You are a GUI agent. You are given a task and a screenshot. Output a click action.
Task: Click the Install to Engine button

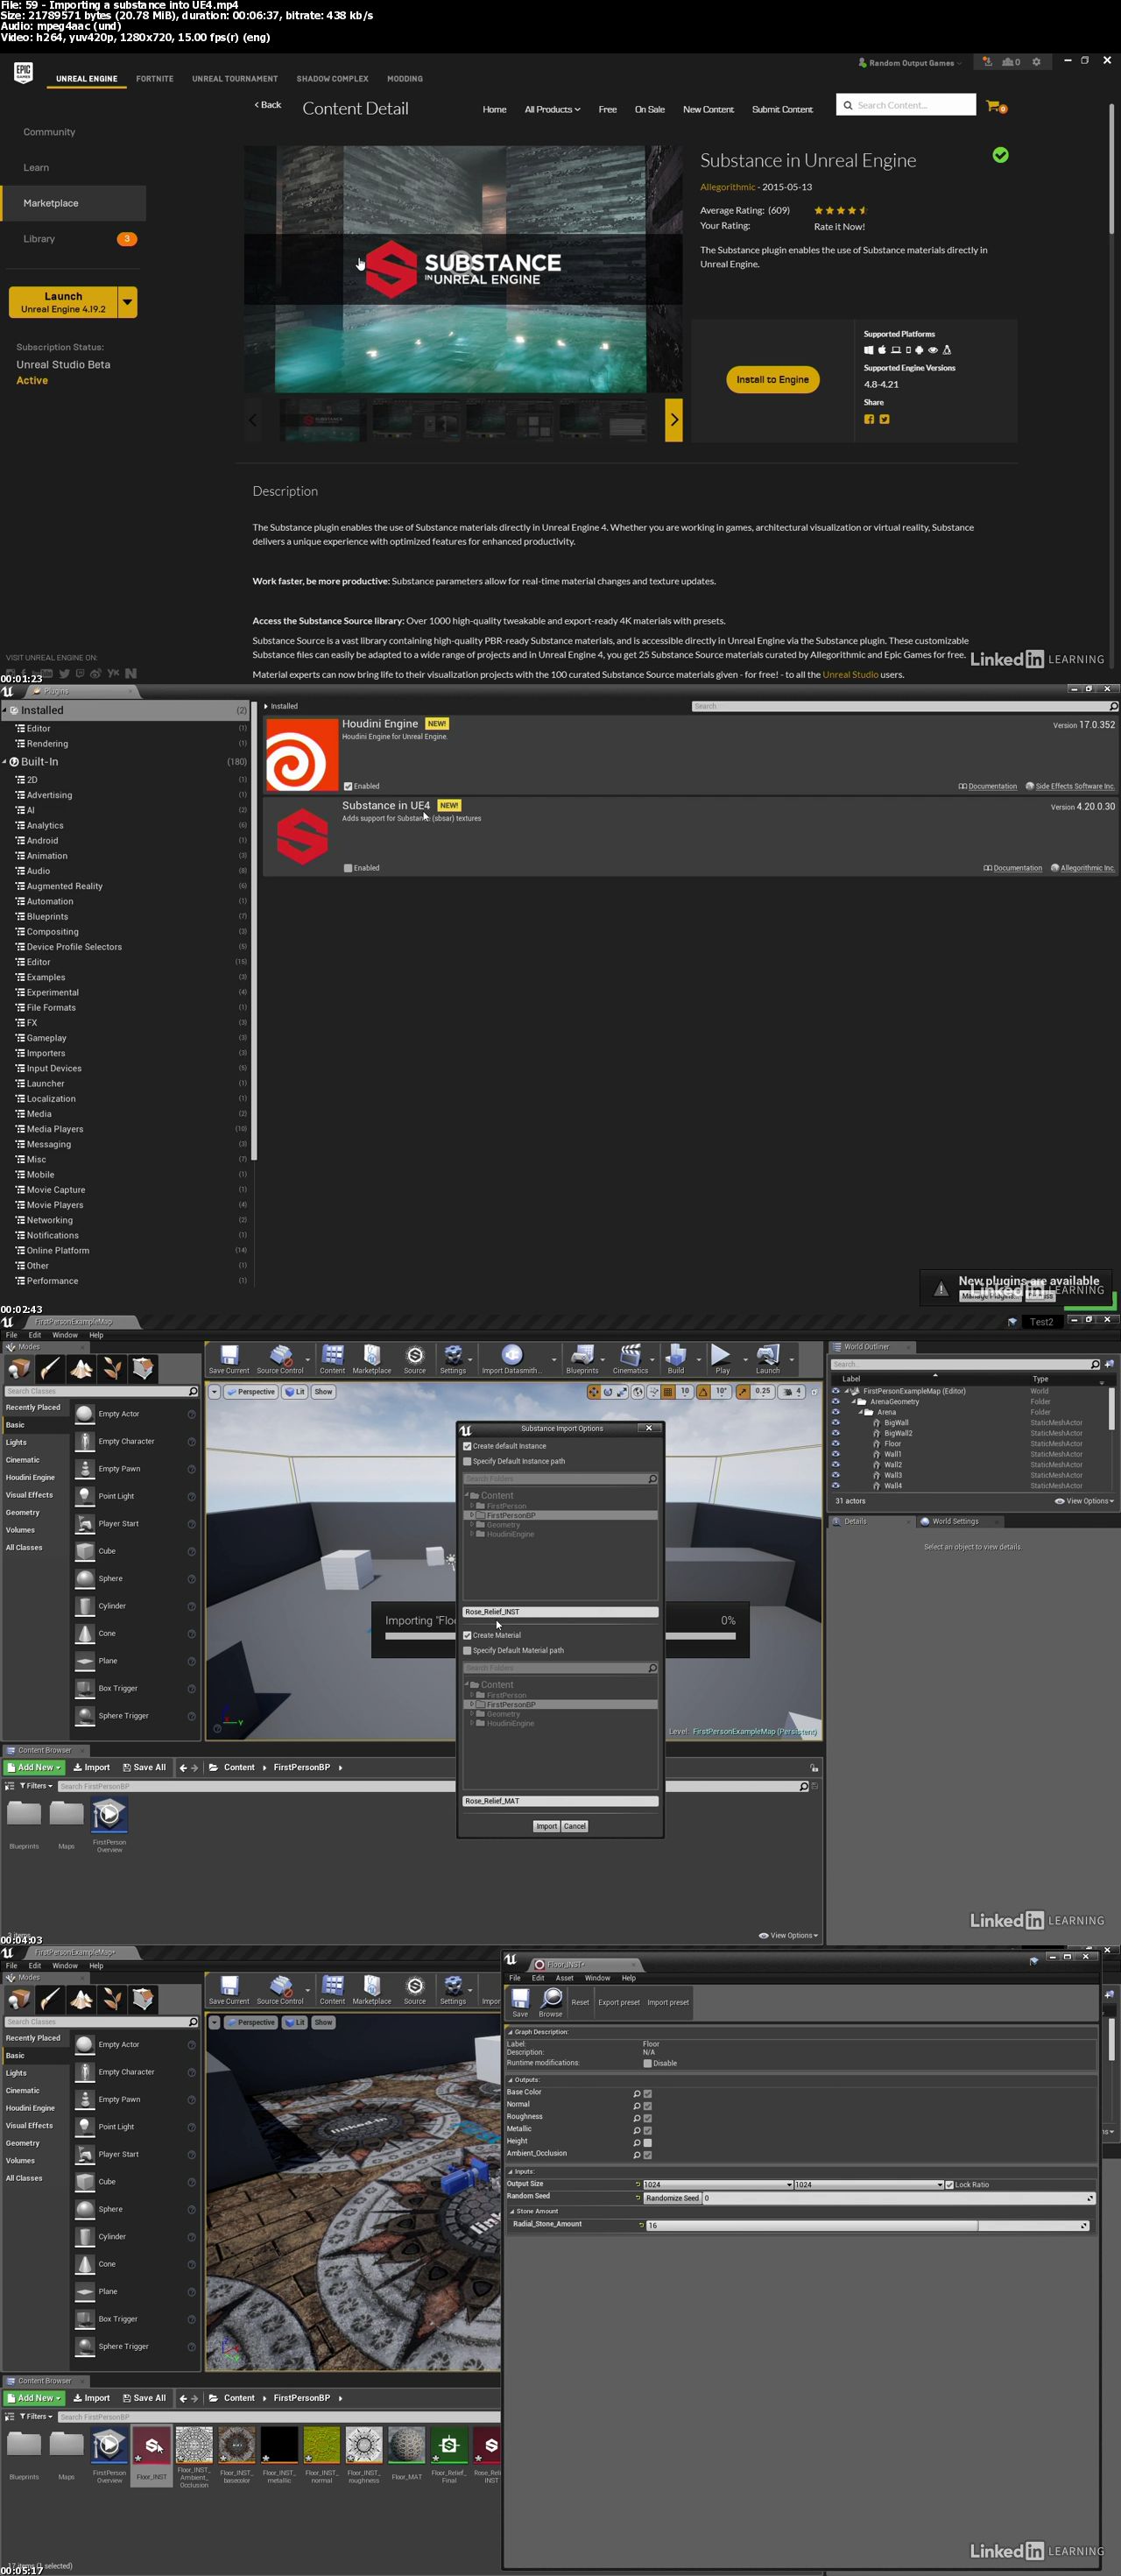(772, 380)
